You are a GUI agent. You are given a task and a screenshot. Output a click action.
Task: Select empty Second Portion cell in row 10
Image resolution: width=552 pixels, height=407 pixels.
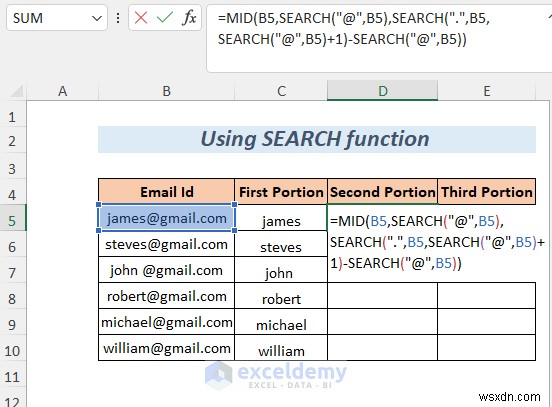382,348
